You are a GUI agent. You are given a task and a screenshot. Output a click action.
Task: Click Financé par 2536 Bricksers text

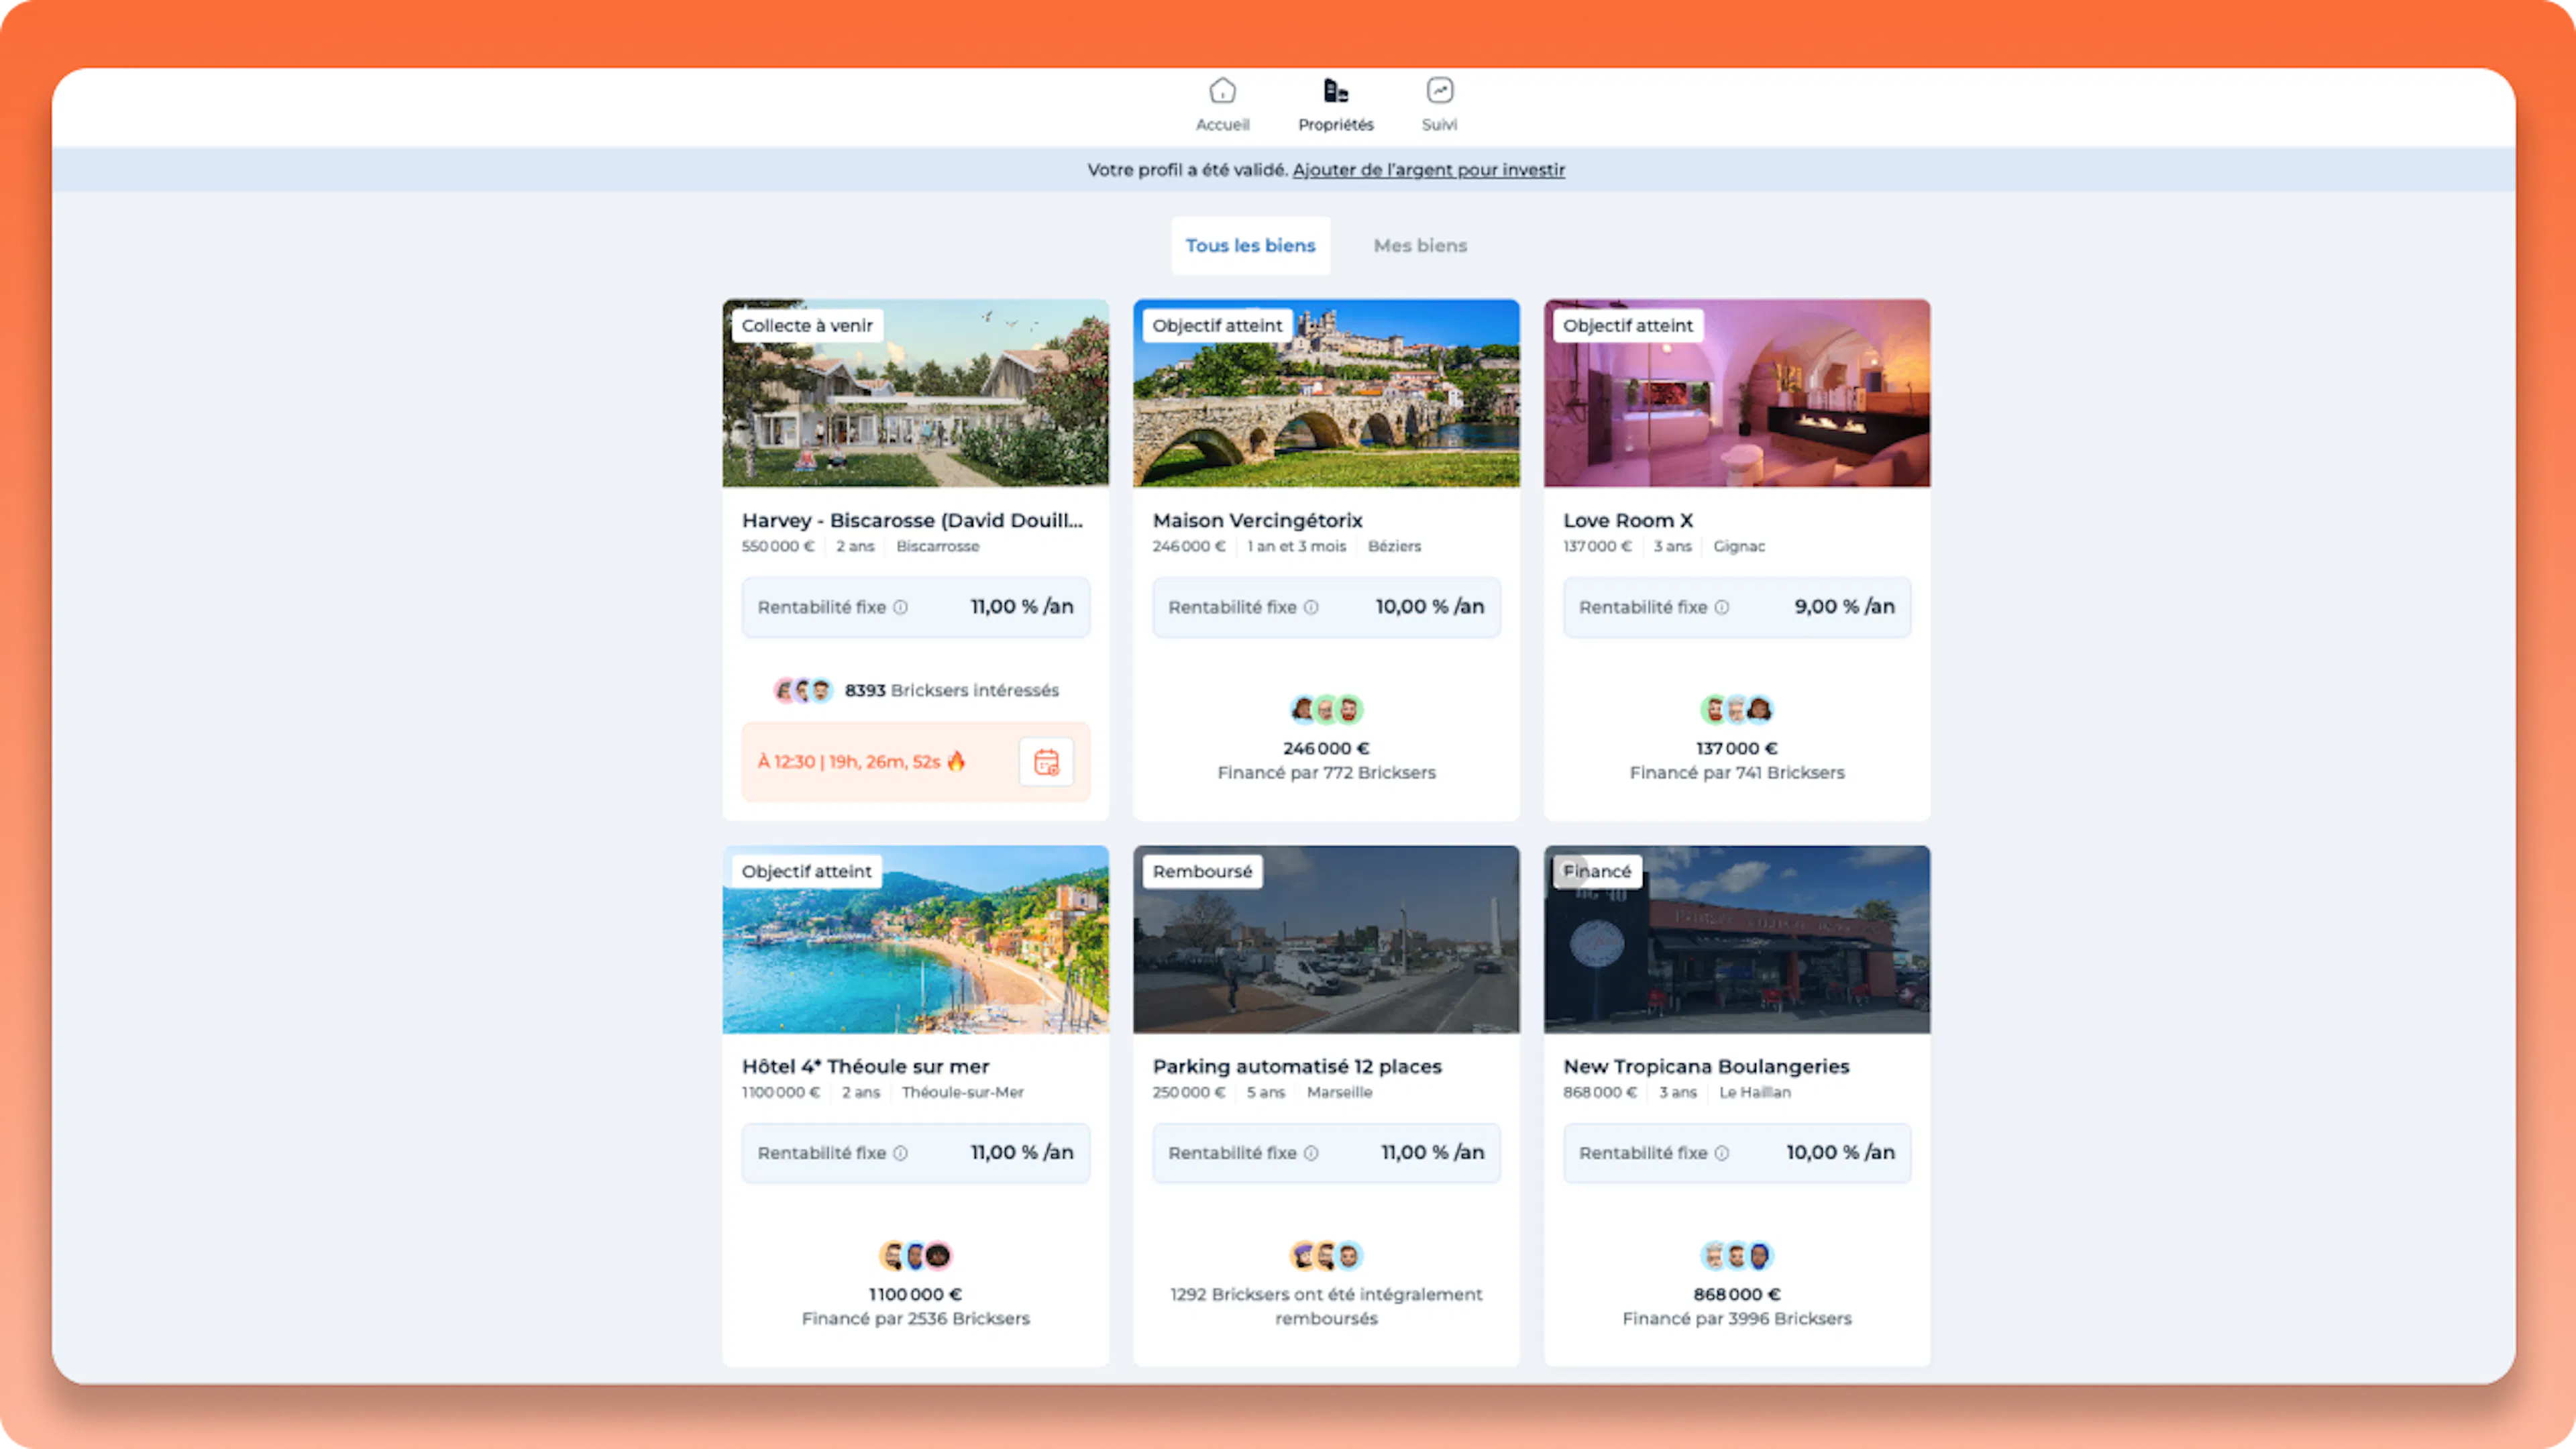coord(915,1319)
